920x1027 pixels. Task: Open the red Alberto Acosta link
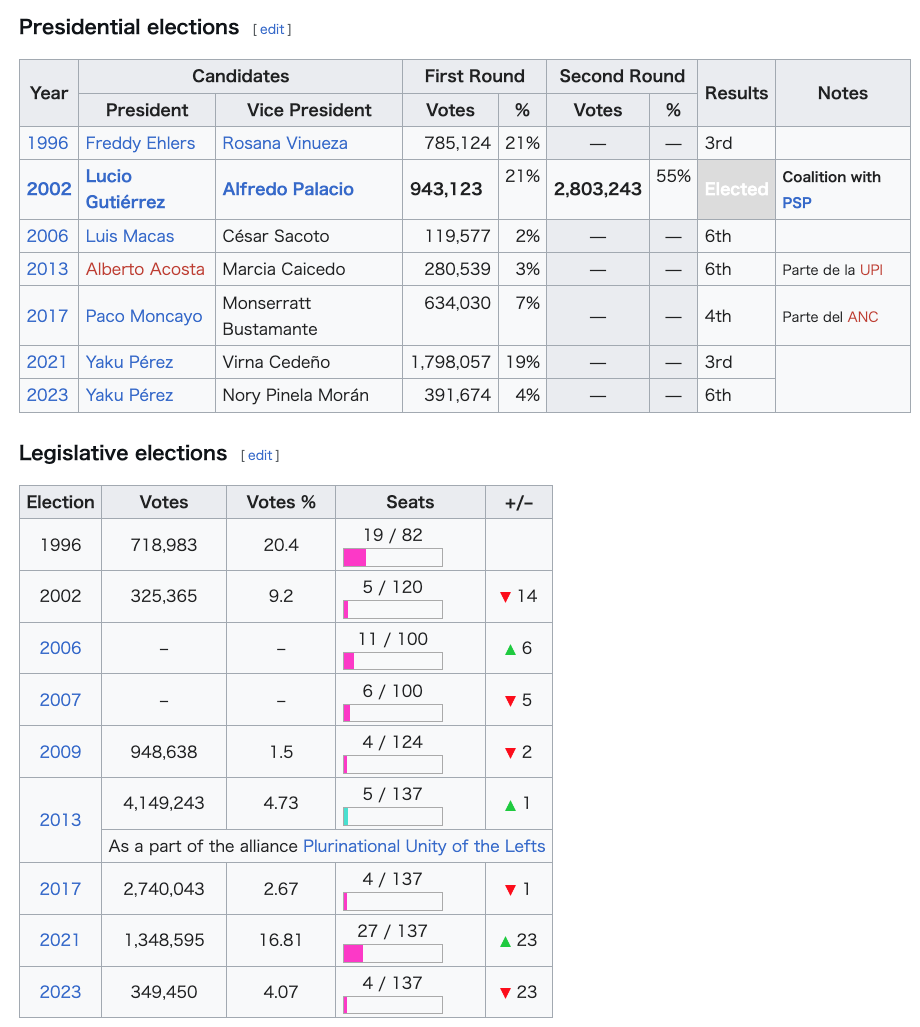click(145, 269)
